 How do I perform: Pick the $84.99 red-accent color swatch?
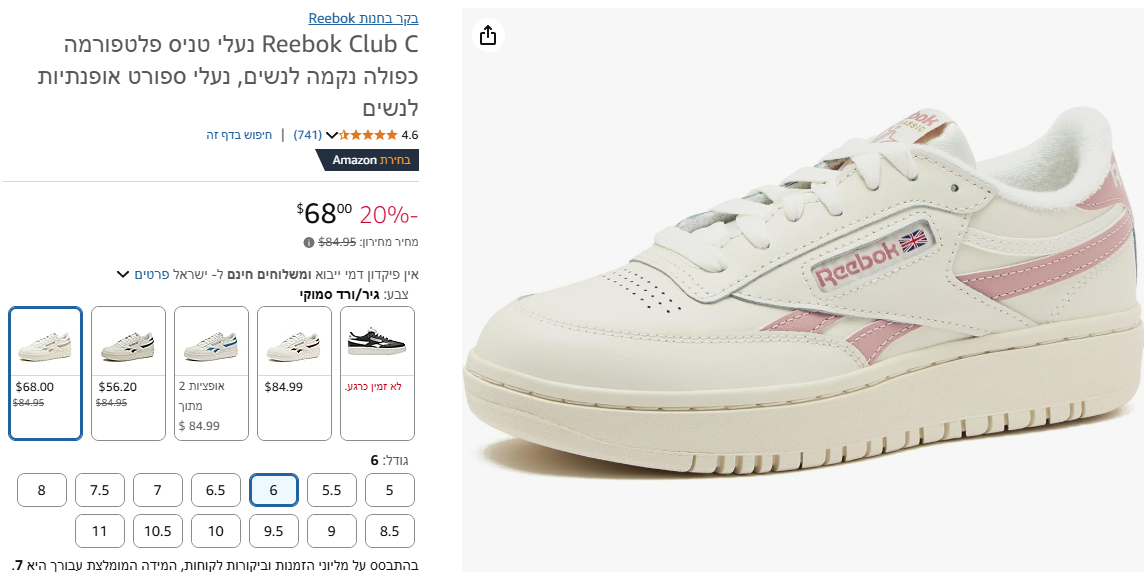[294, 373]
